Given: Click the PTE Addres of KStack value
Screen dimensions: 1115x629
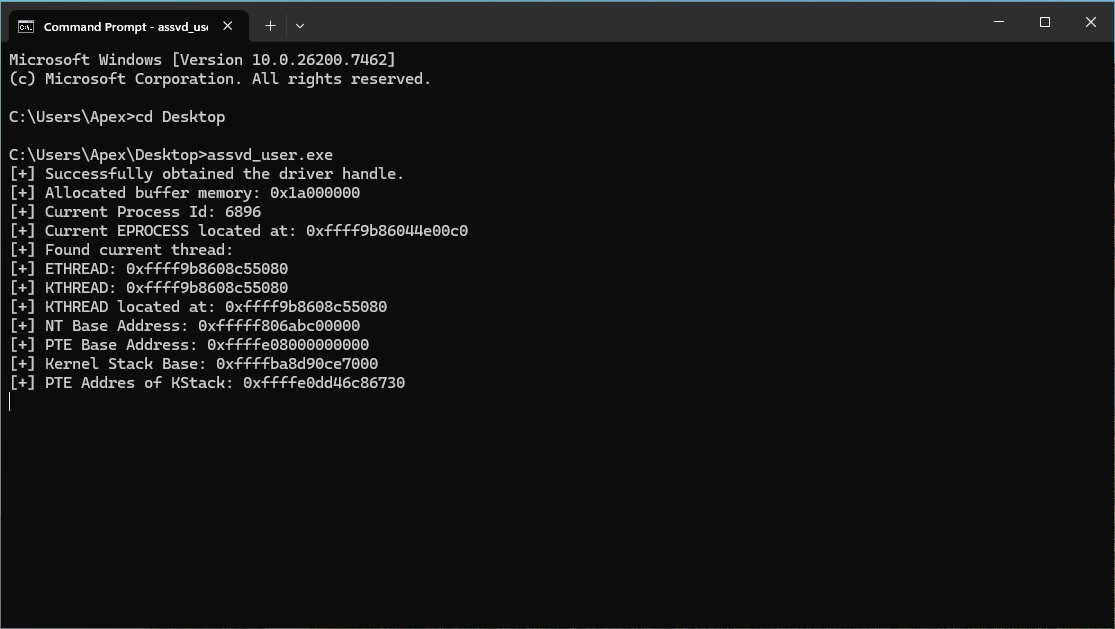Looking at the screenshot, I should 324,383.
